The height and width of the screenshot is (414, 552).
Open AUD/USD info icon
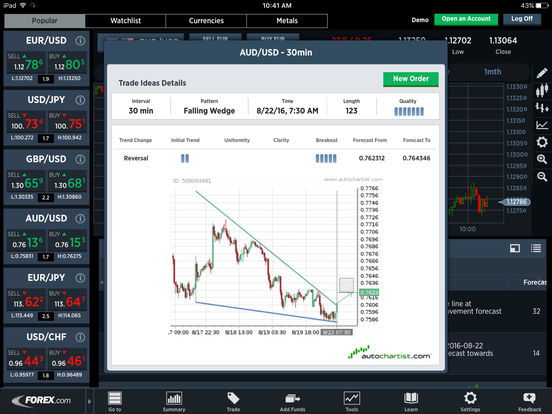(x=80, y=219)
